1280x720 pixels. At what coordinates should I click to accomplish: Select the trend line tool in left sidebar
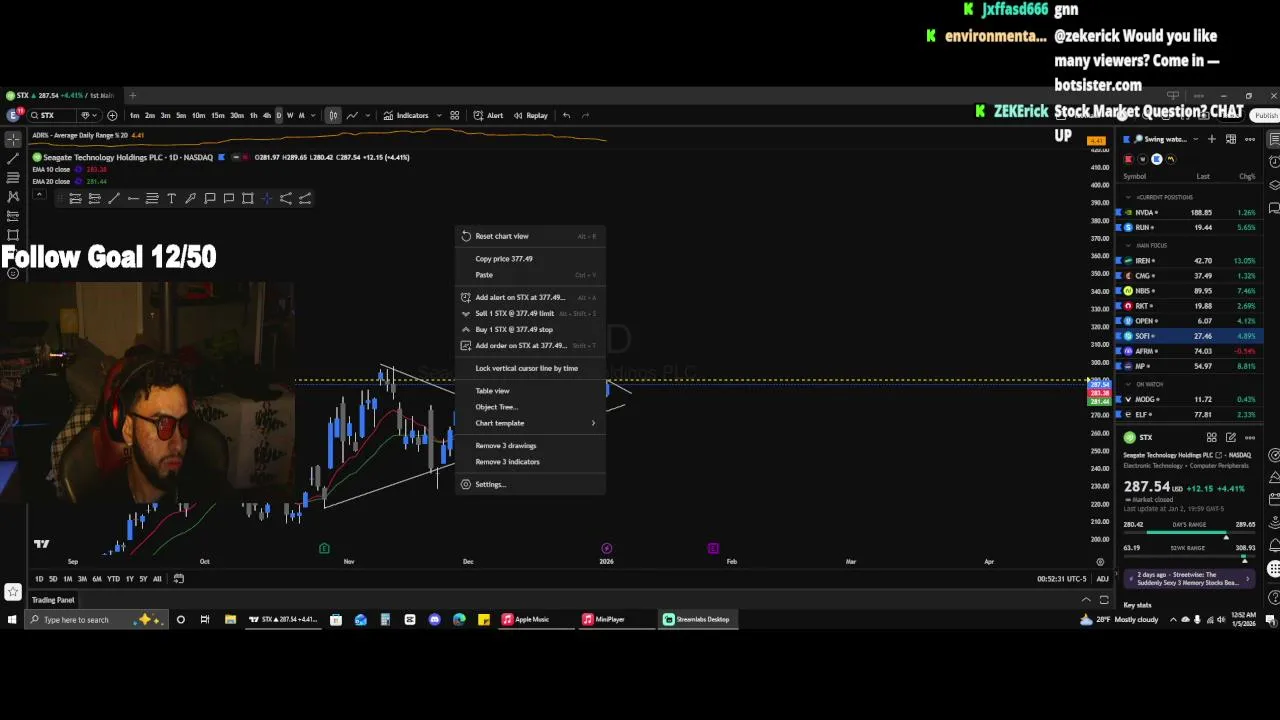point(13,159)
